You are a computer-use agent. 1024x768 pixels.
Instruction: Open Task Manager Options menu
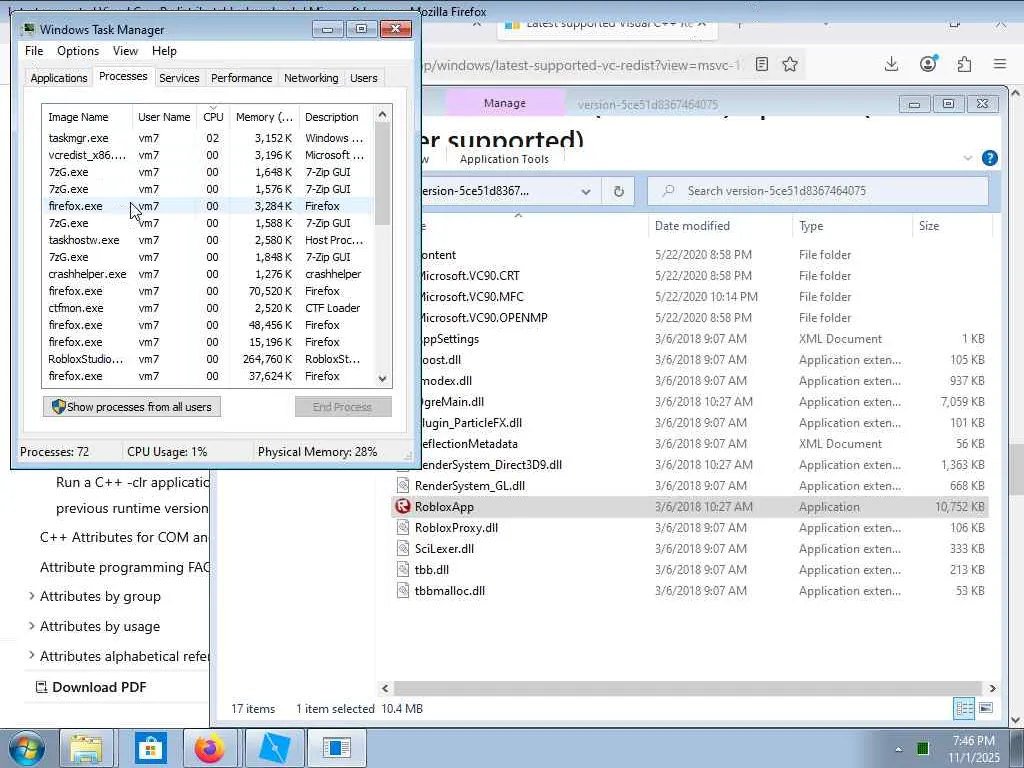pos(78,51)
